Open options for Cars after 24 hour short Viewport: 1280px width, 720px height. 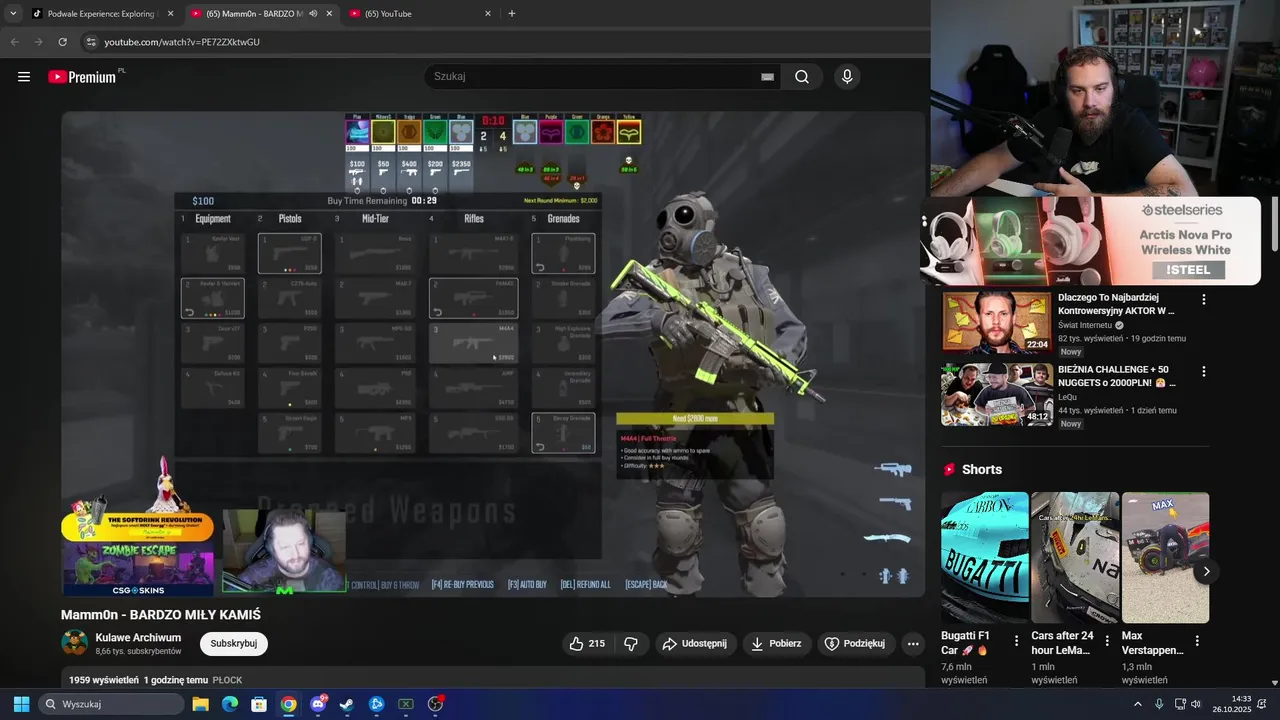coord(1107,640)
